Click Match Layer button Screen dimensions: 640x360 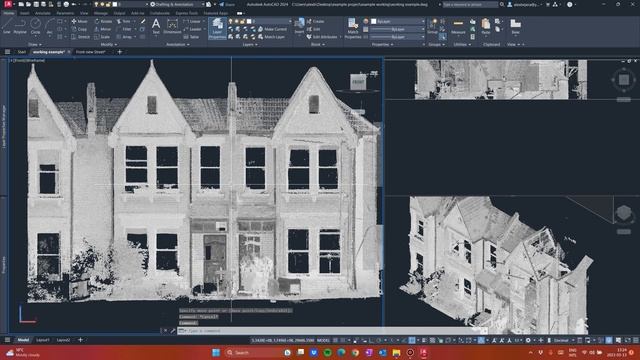click(x=271, y=37)
